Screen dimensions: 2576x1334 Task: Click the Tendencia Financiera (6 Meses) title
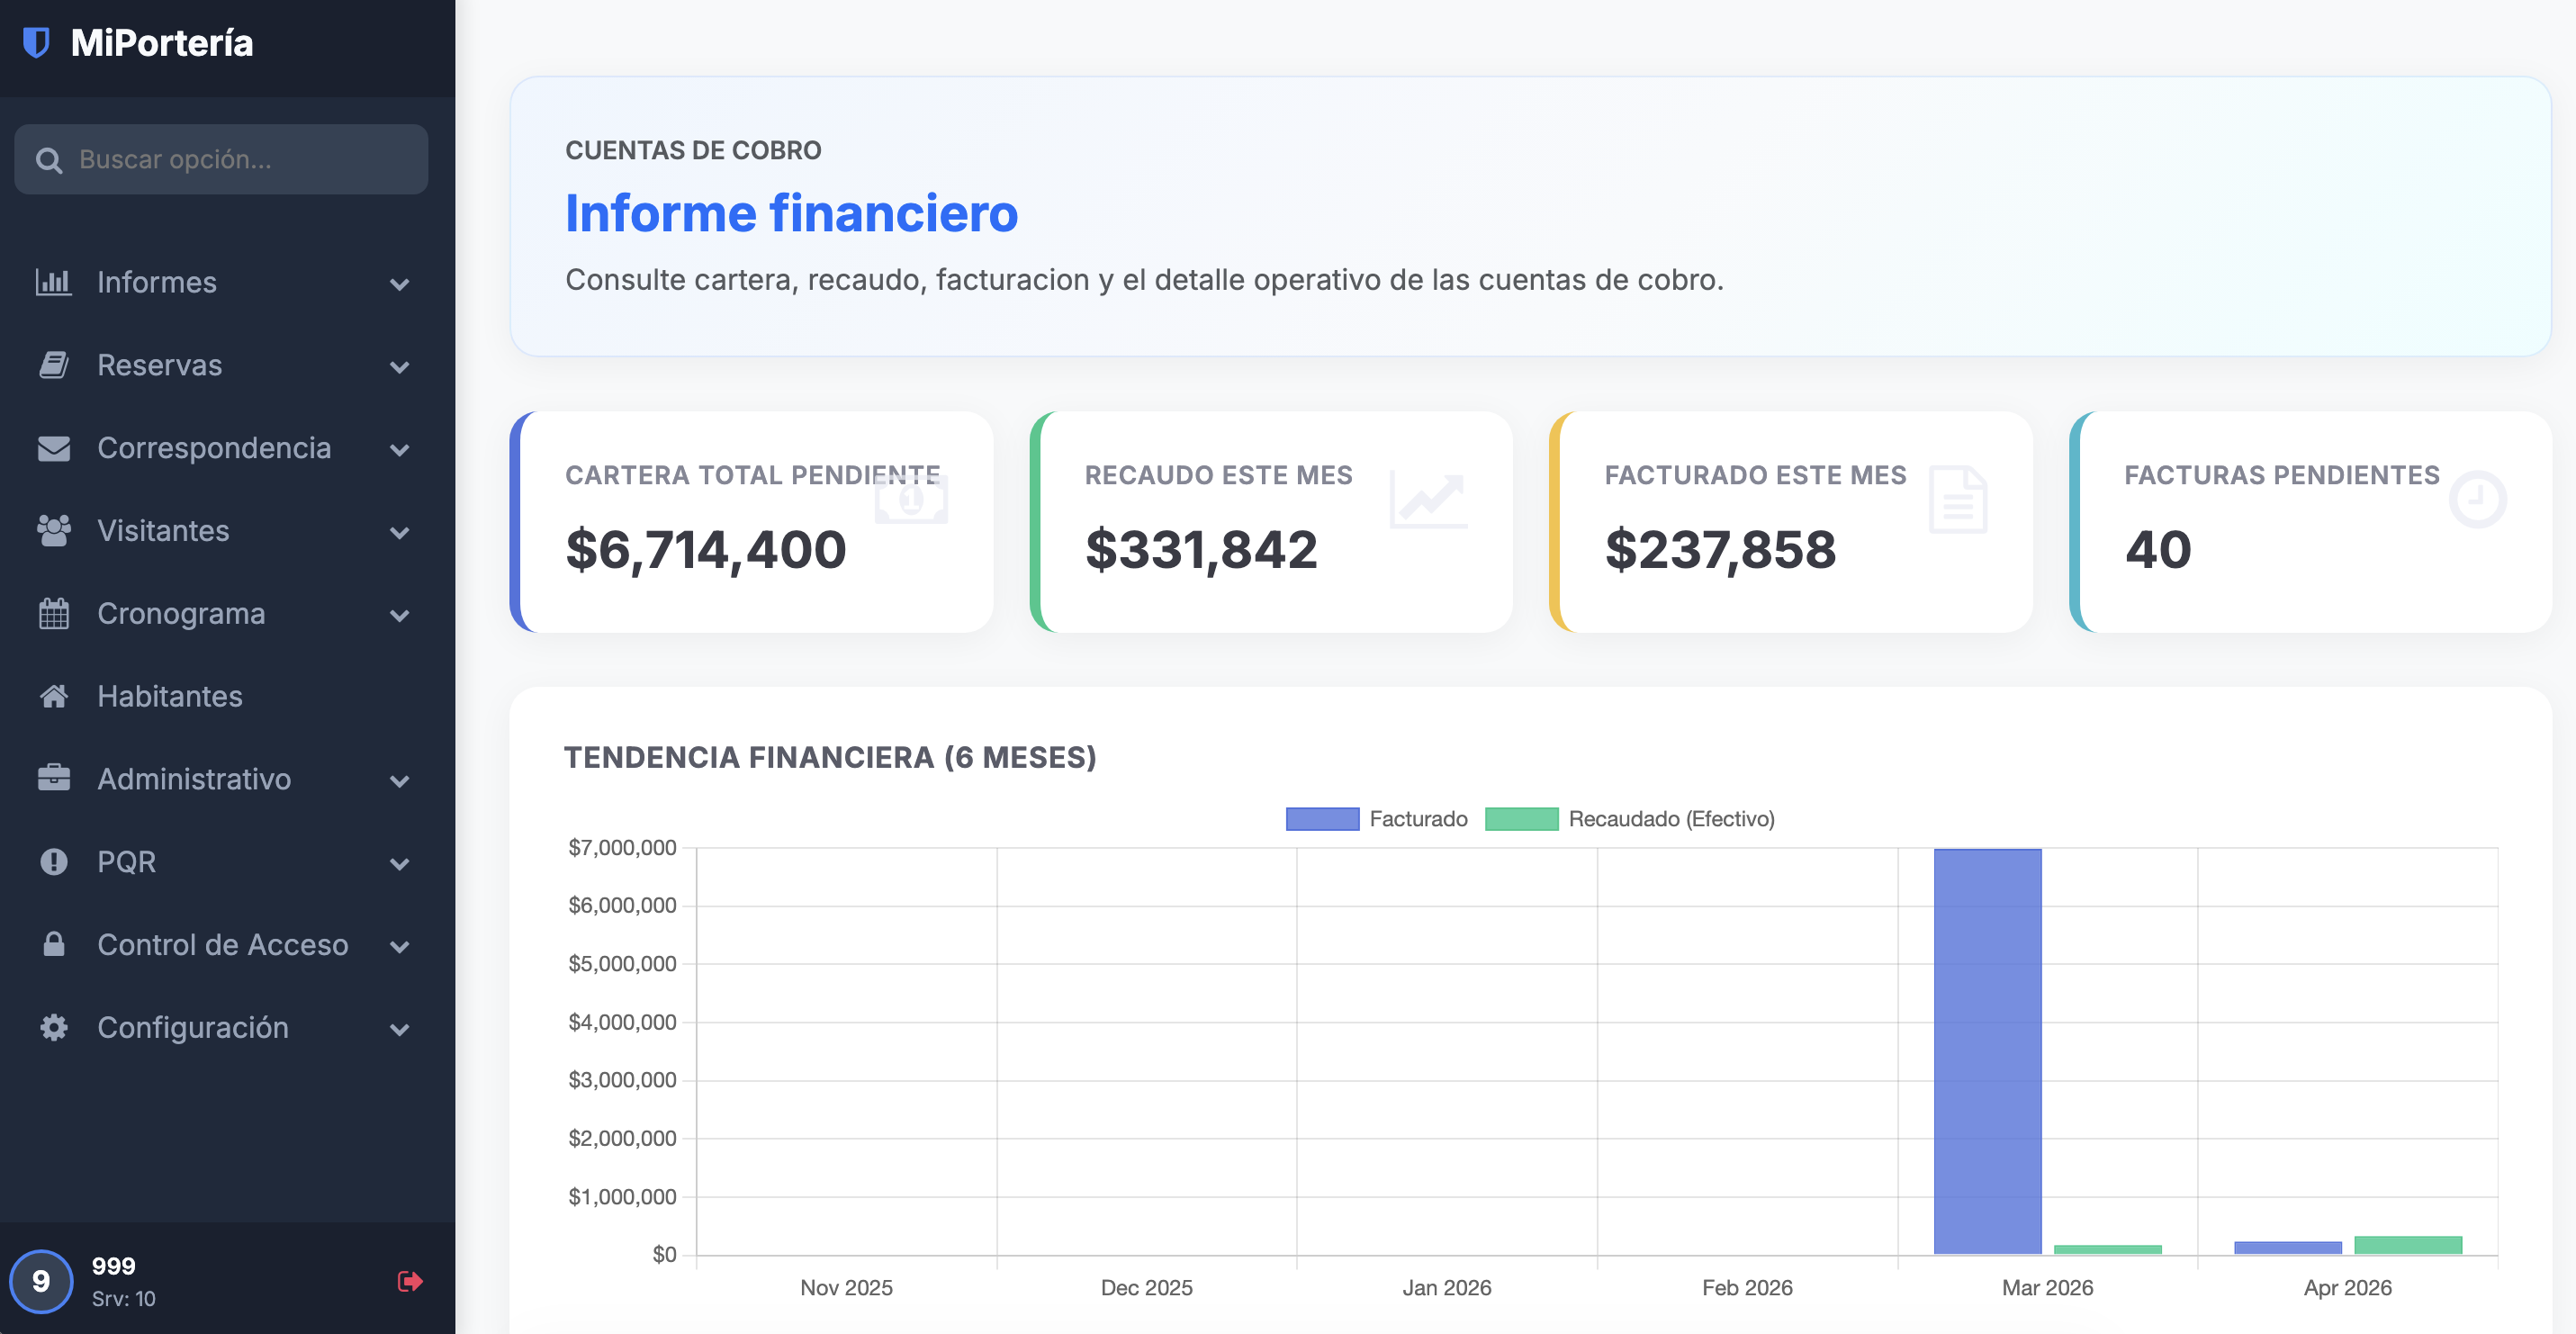point(830,757)
